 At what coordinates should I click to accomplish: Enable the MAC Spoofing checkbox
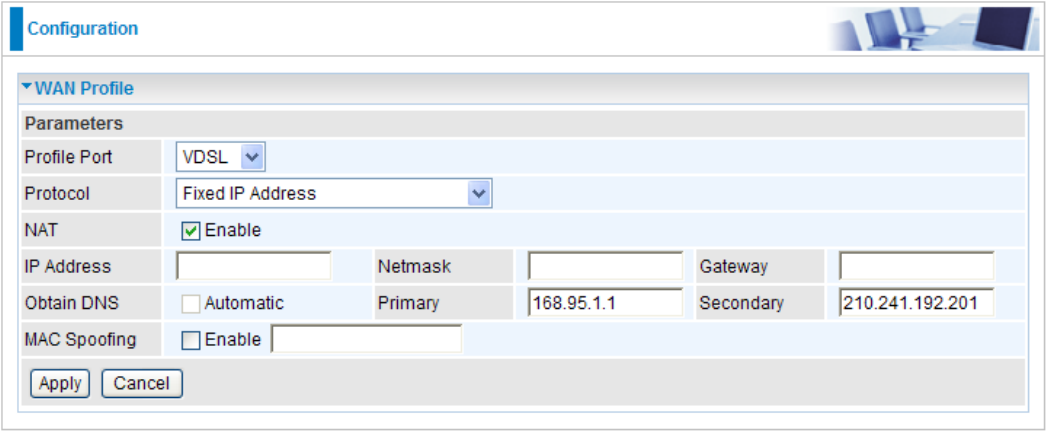point(191,340)
